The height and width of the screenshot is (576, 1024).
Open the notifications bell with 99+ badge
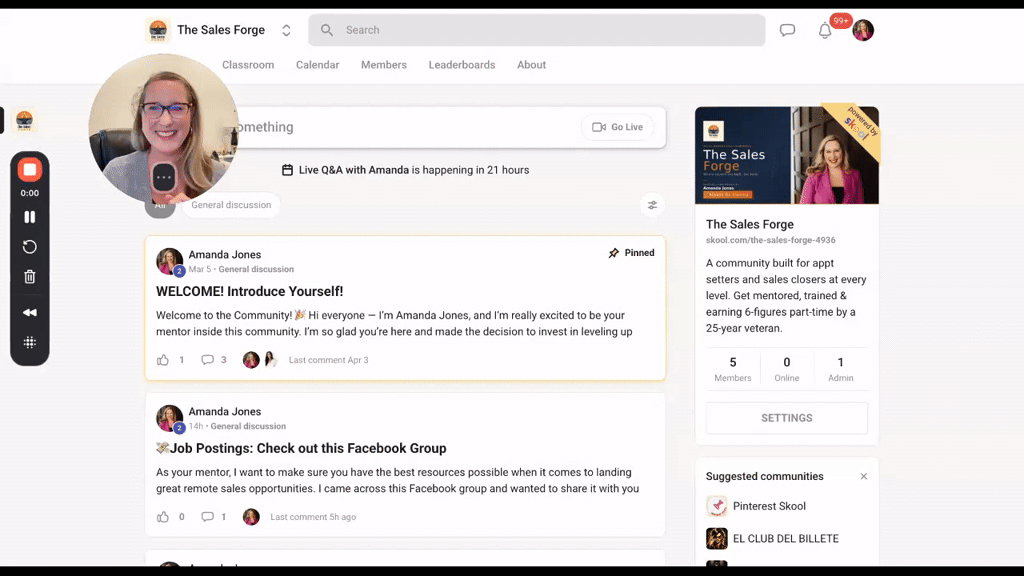click(x=825, y=30)
